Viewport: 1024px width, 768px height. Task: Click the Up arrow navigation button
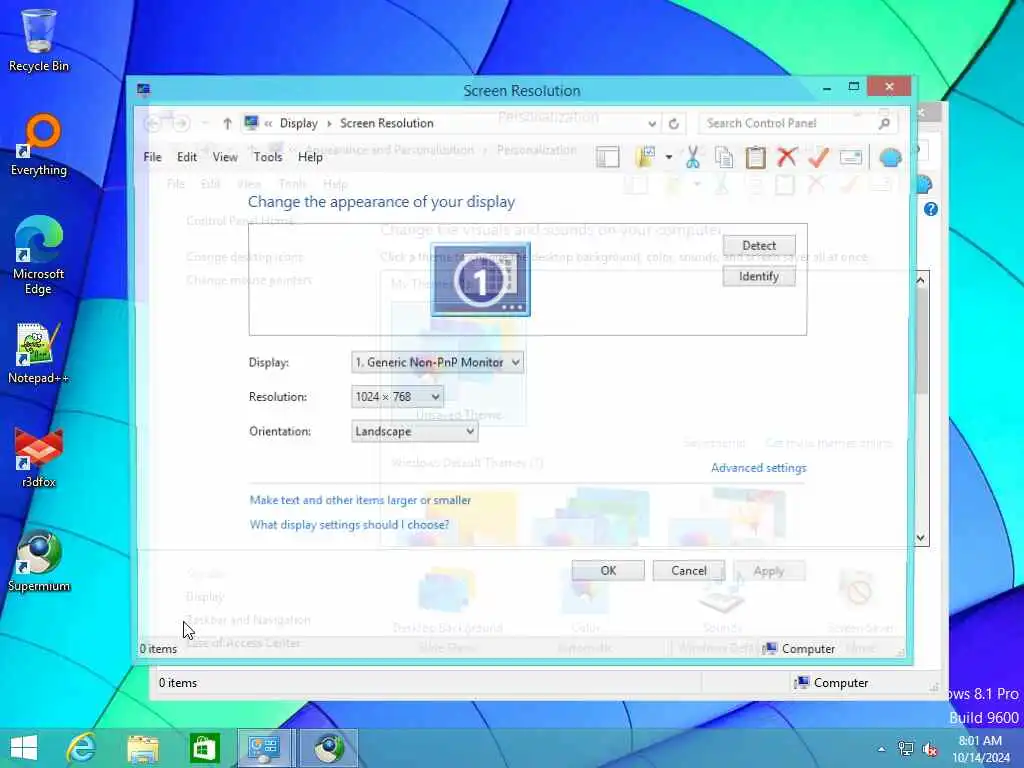coord(227,123)
